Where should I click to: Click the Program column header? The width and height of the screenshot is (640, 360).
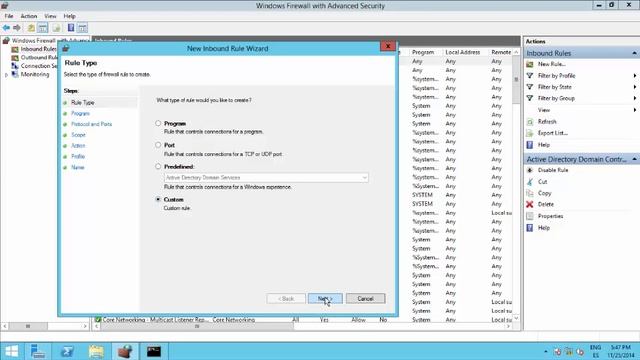pyautogui.click(x=423, y=52)
